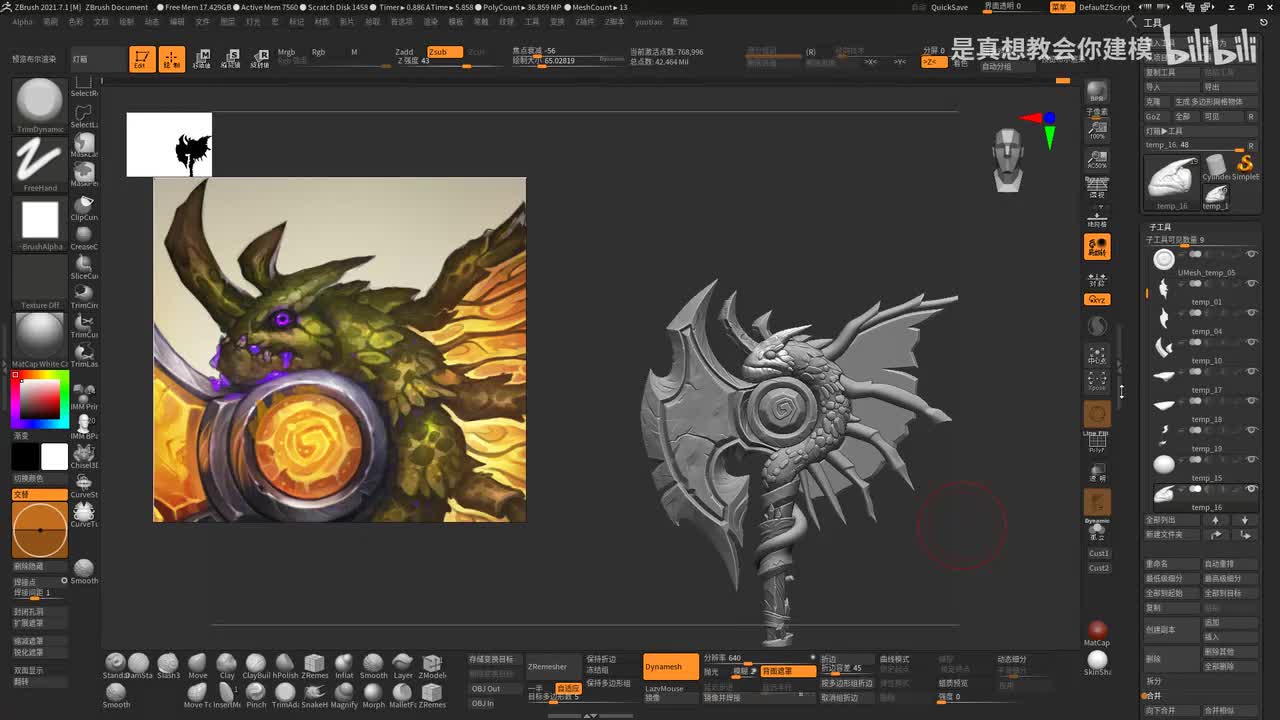Toggle visibility of temp_15 subtool
Viewport: 1280px width, 720px height.
click(x=1252, y=461)
